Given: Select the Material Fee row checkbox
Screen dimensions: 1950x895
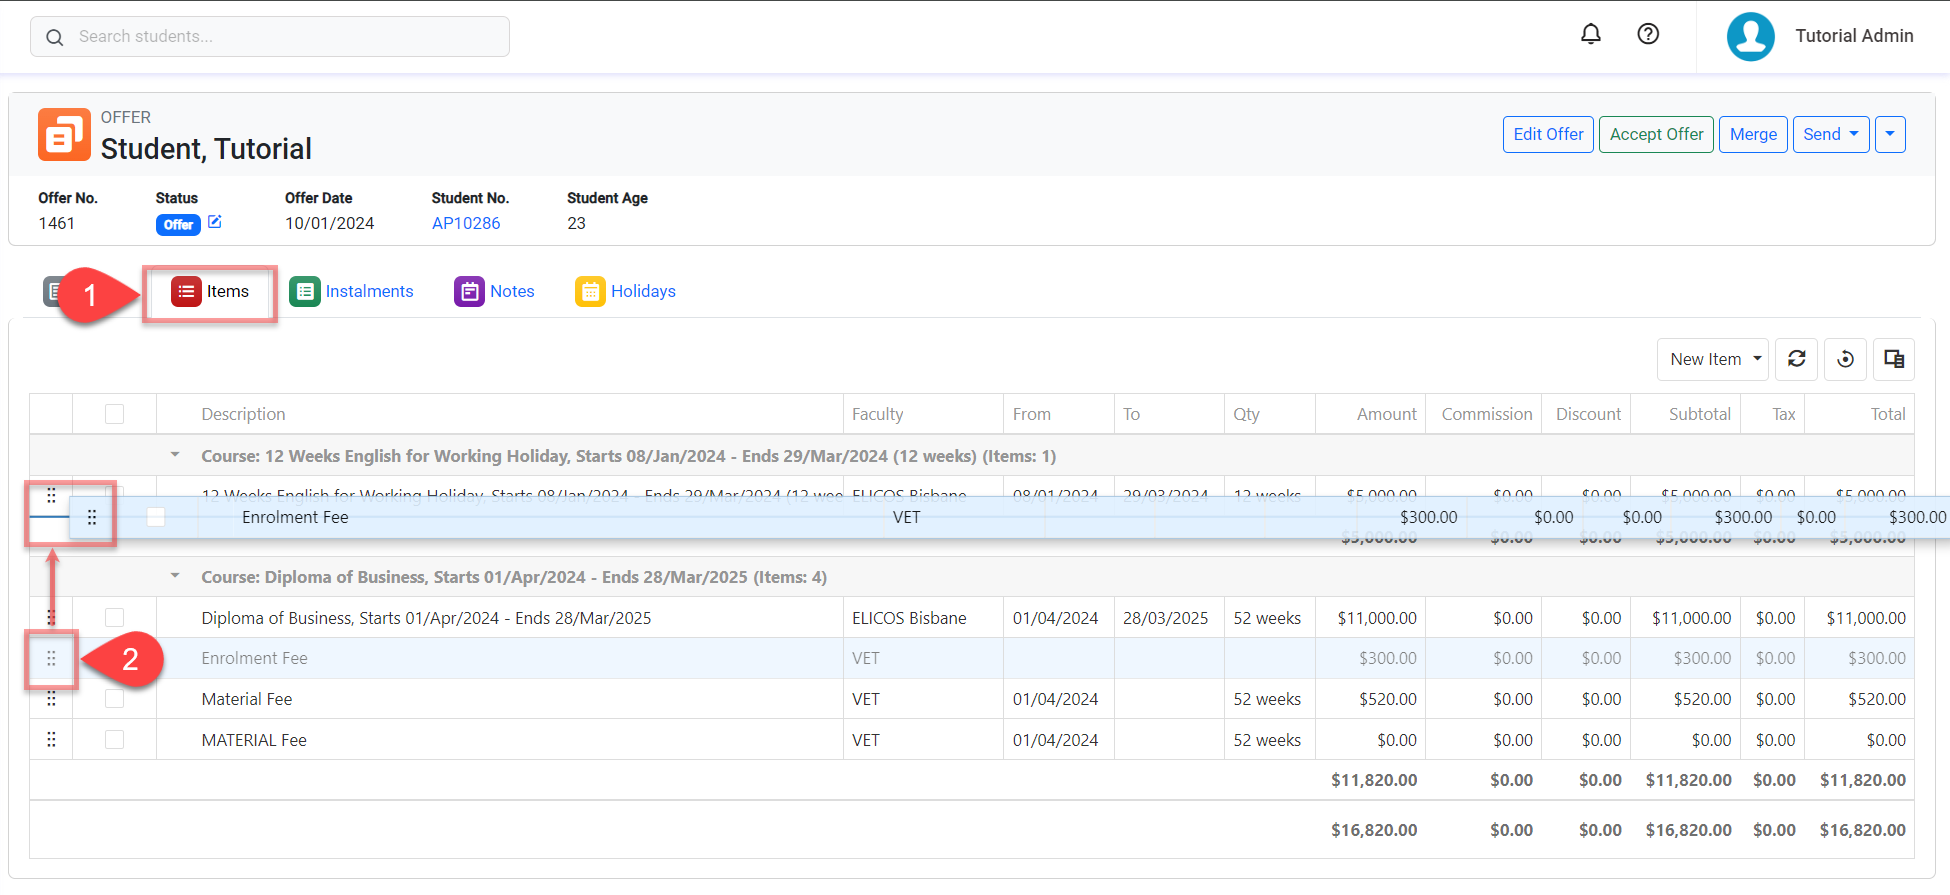Looking at the screenshot, I should click(x=115, y=699).
